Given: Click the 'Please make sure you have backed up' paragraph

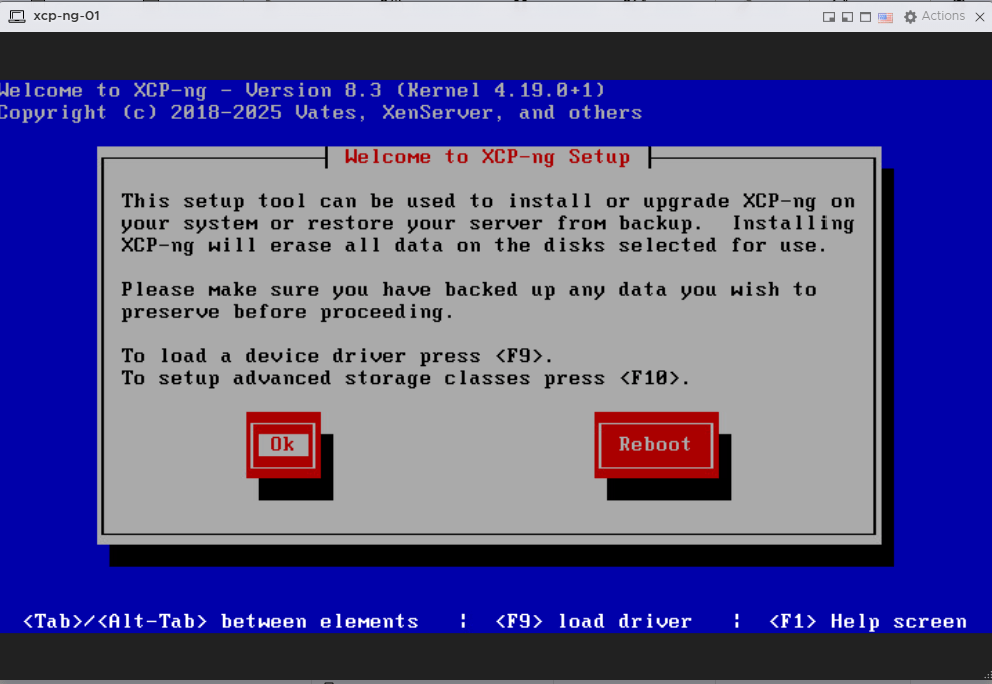Looking at the screenshot, I should click(x=468, y=300).
